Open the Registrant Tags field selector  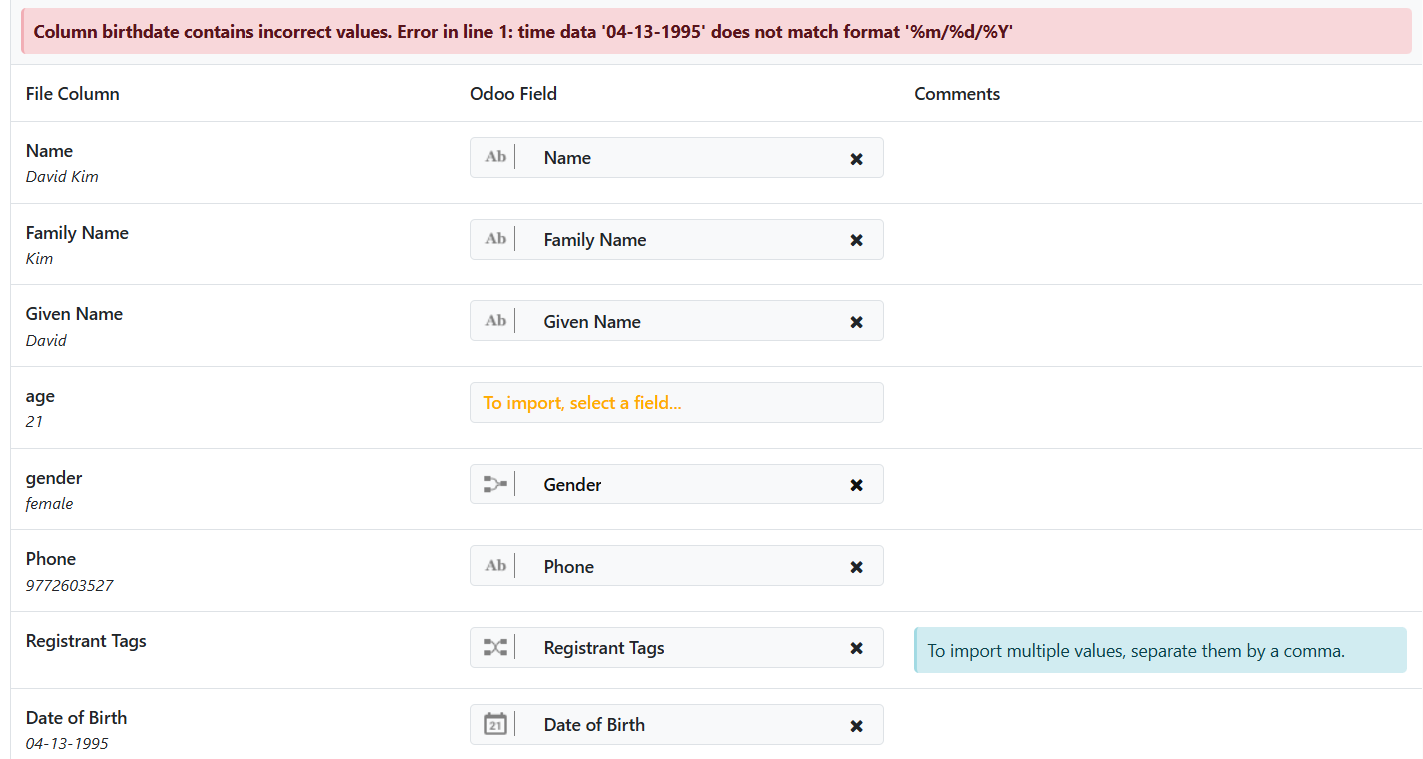tap(680, 648)
